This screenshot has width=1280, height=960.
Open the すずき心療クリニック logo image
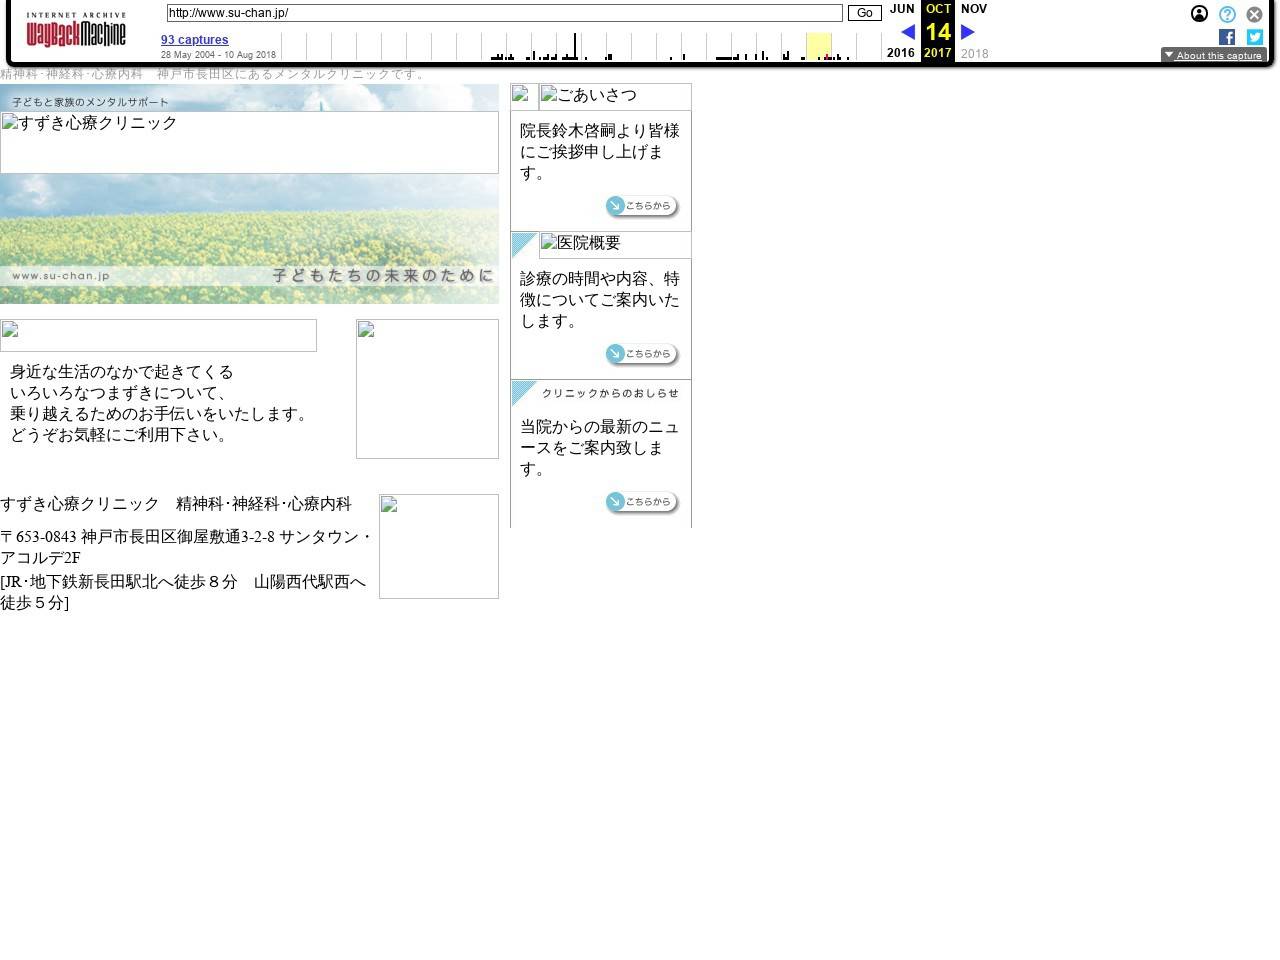coord(249,142)
